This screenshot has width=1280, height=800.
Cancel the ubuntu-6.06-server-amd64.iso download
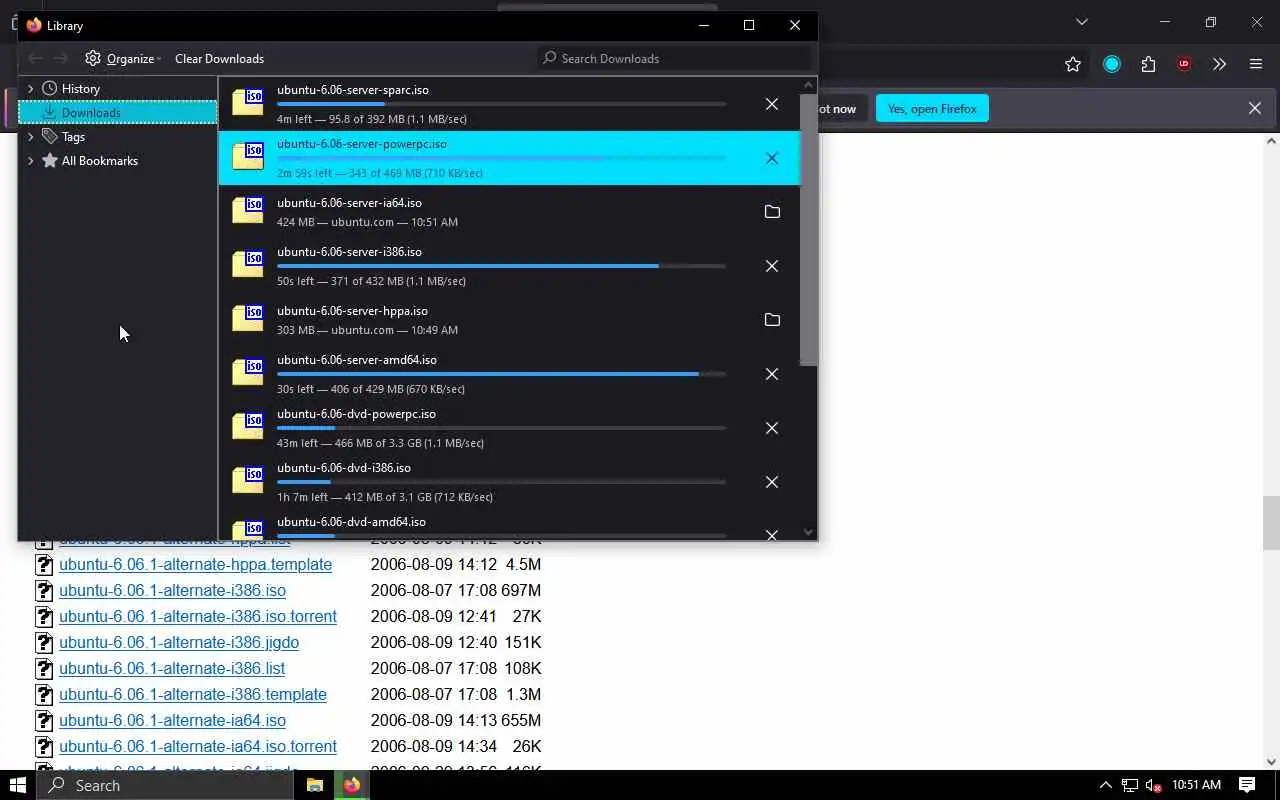coord(771,374)
